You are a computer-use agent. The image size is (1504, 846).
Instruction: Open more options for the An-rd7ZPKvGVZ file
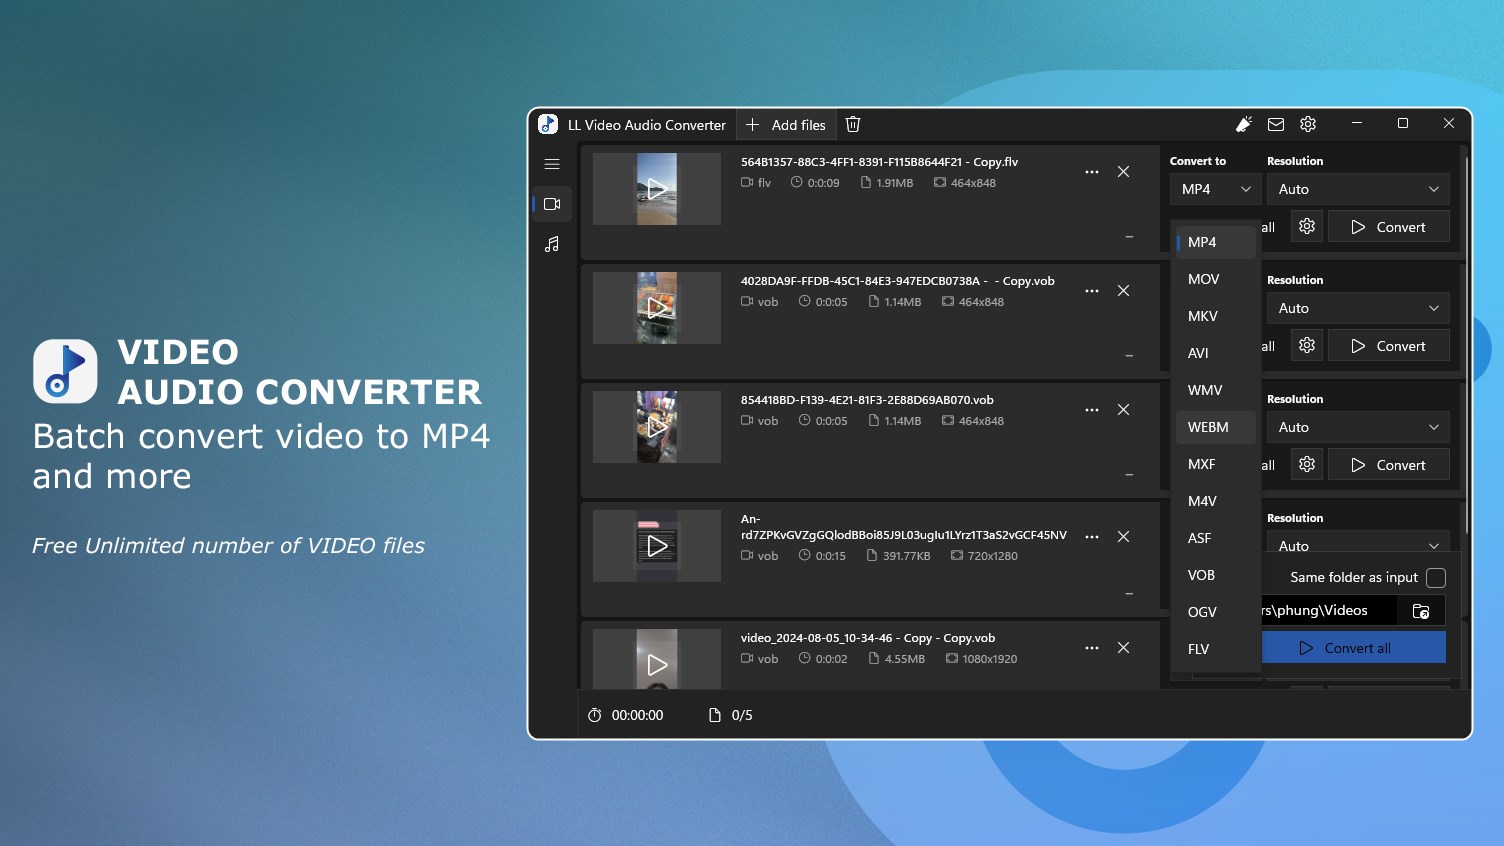click(1092, 537)
